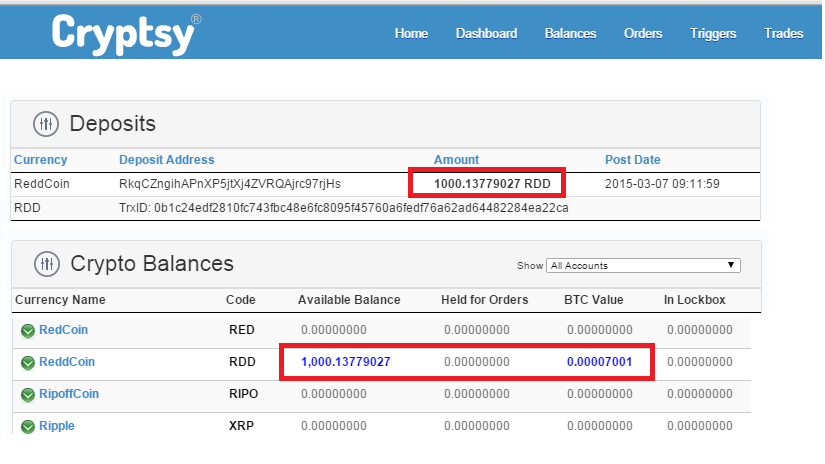Click RedCoin BTC Value cell
This screenshot has width=825, height=464.
(599, 330)
